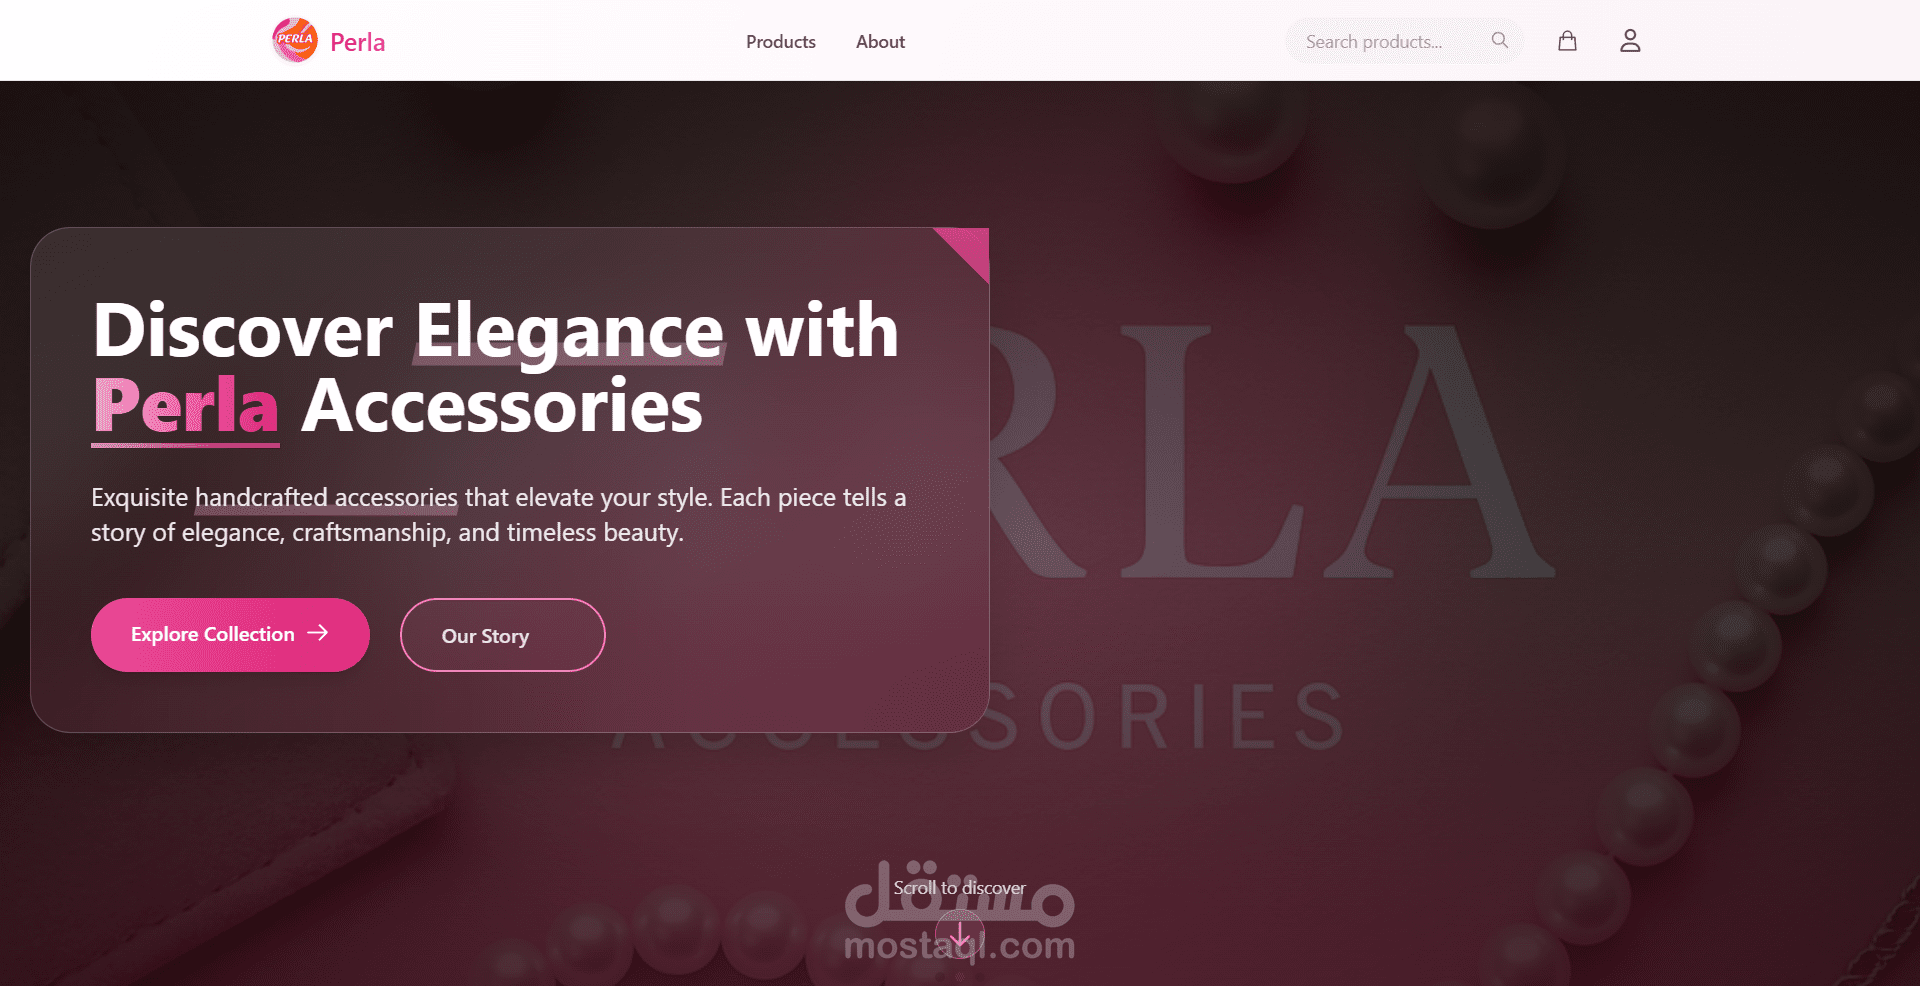Open the user account profile icon
Image resolution: width=1920 pixels, height=986 pixels.
click(x=1630, y=41)
